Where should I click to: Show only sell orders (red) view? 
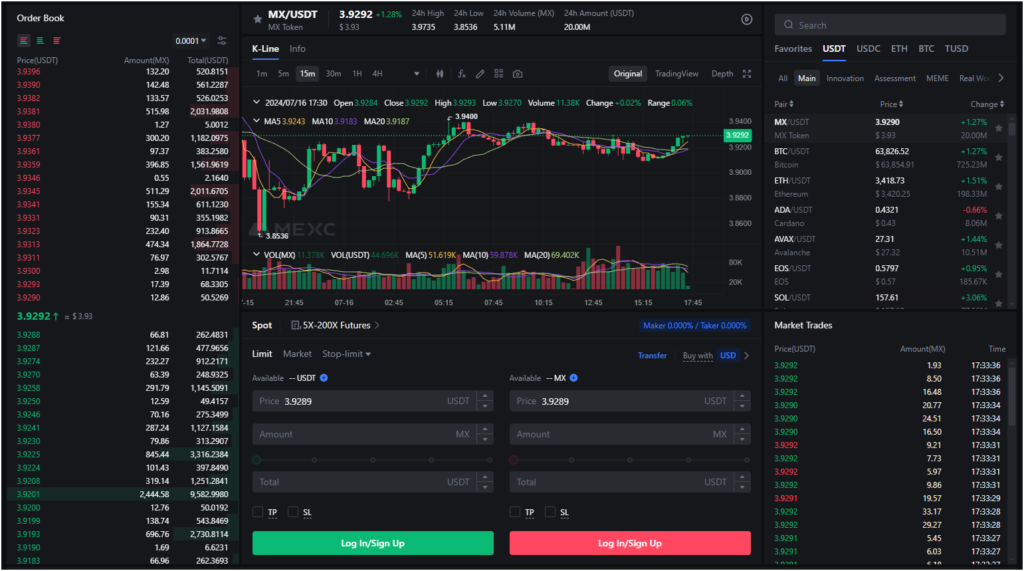(57, 41)
